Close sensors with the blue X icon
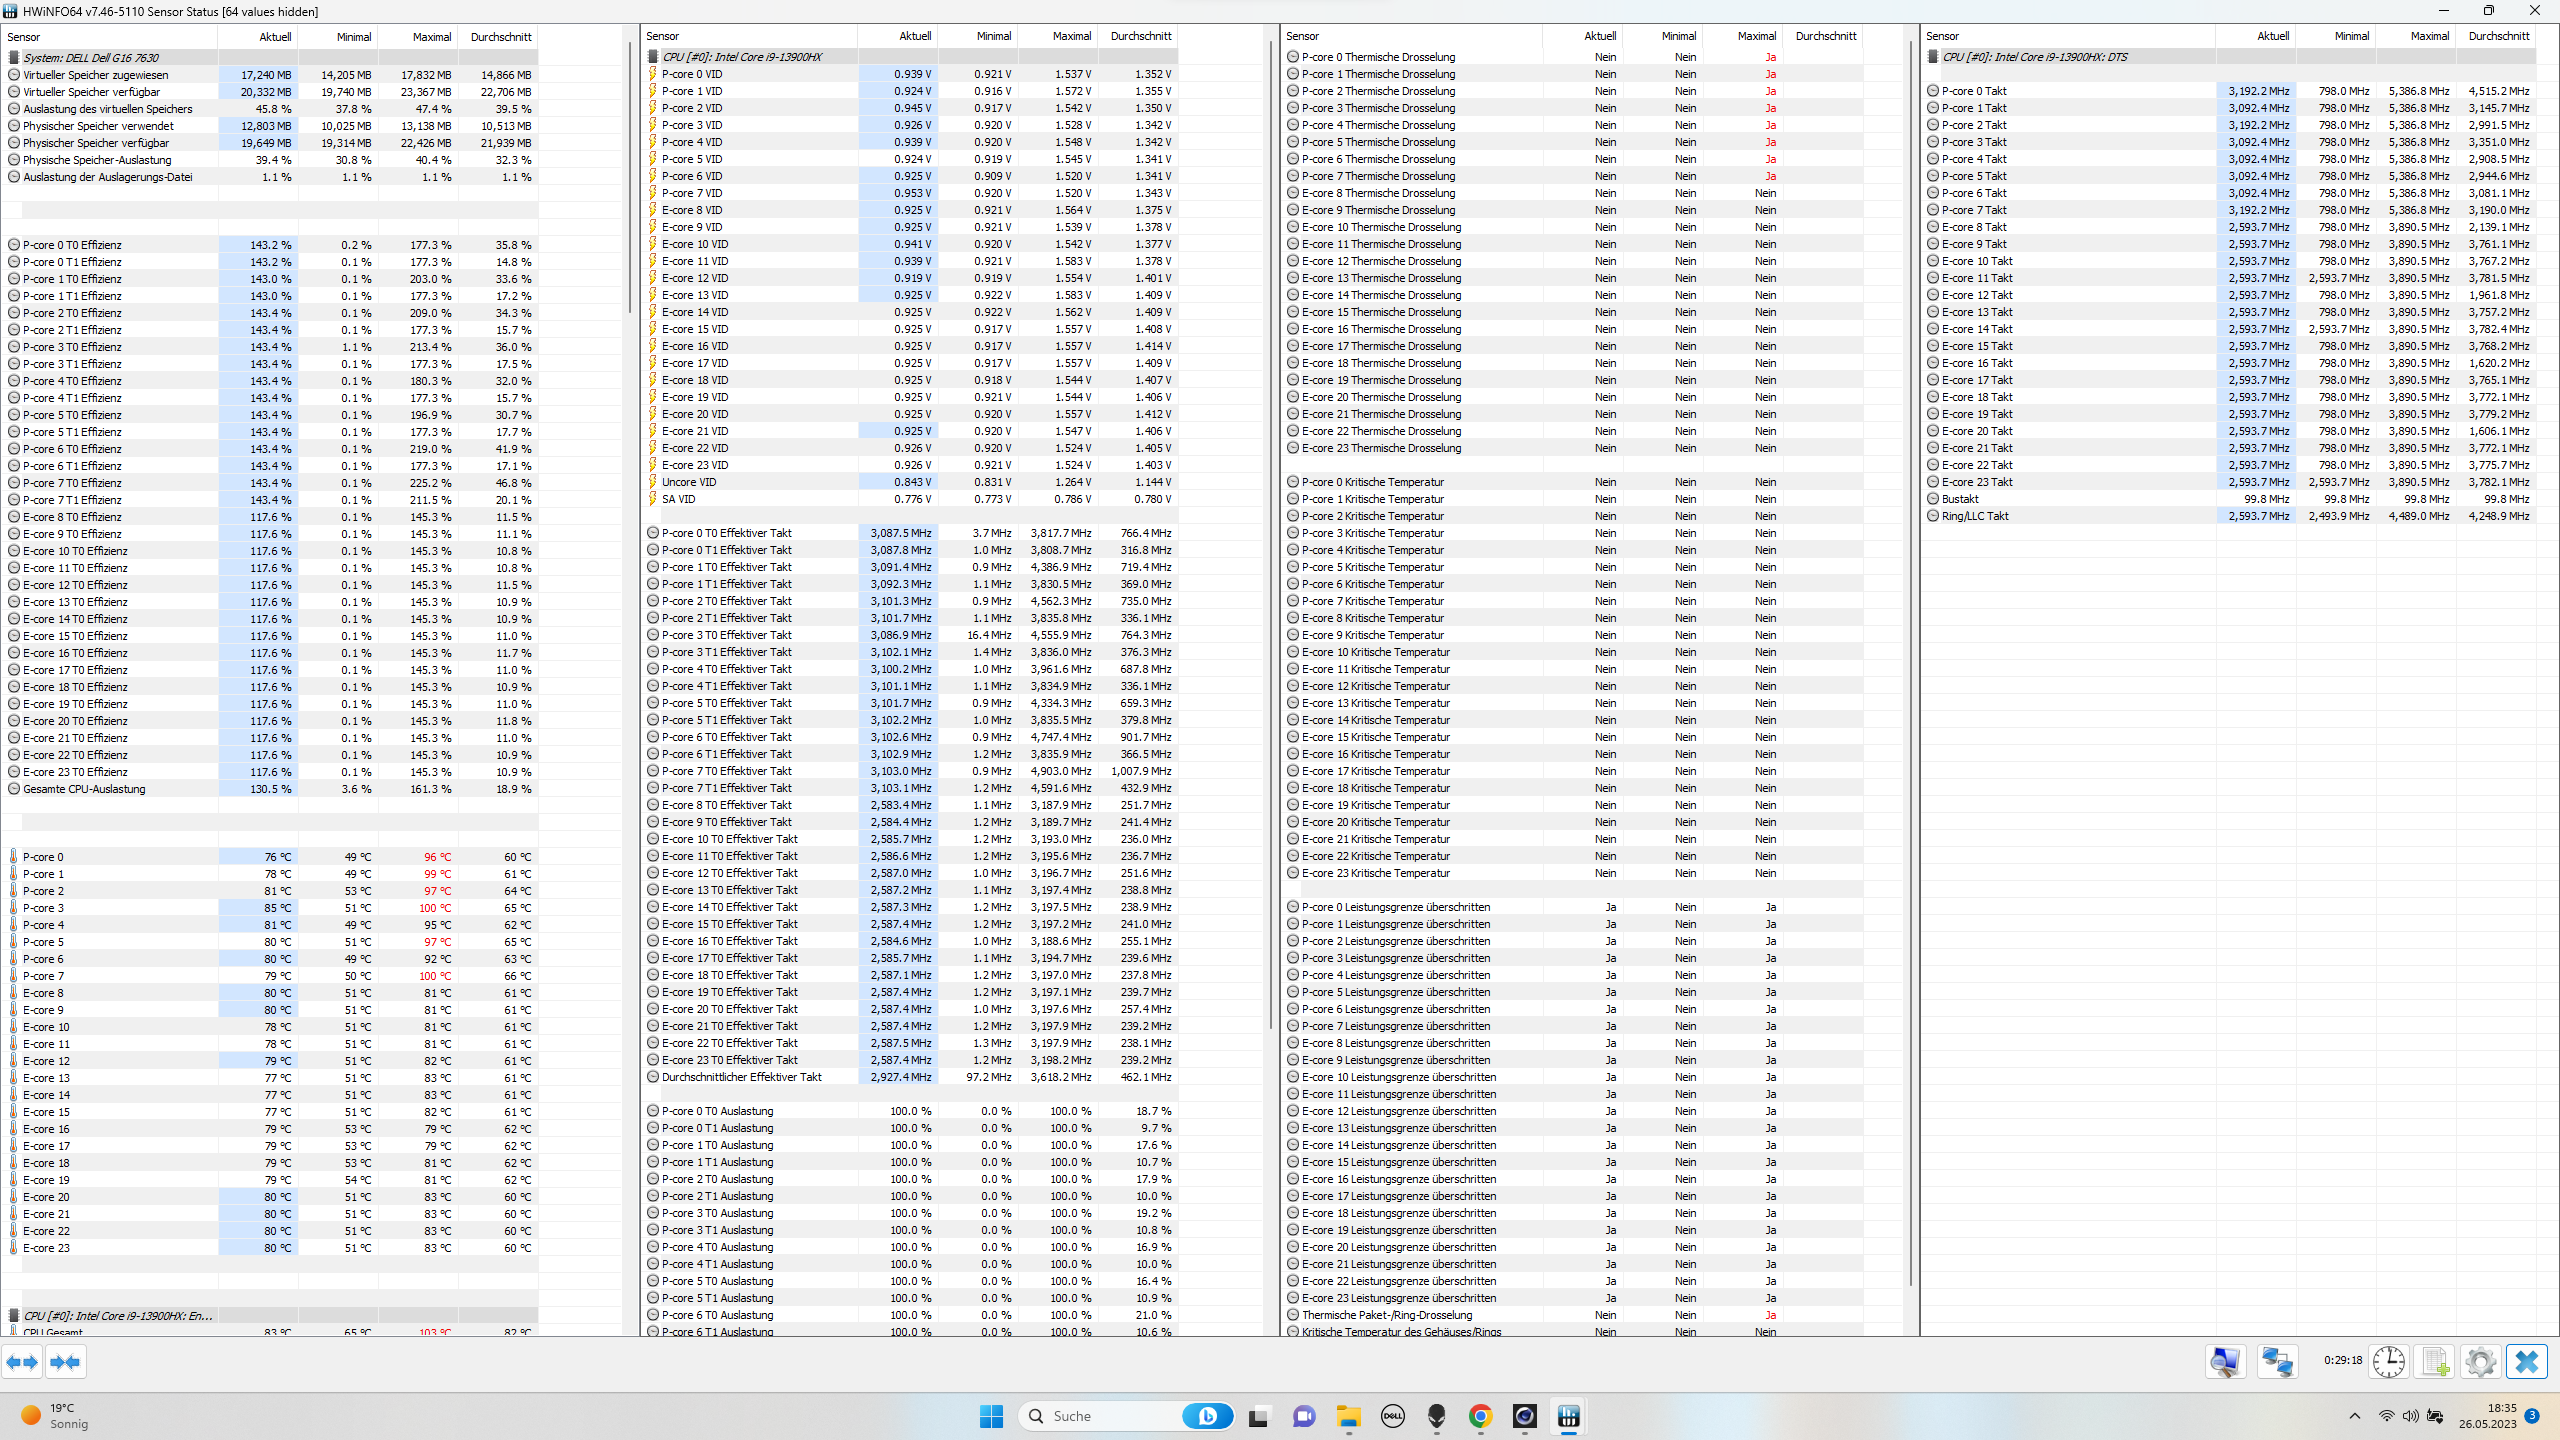 coord(2527,1362)
